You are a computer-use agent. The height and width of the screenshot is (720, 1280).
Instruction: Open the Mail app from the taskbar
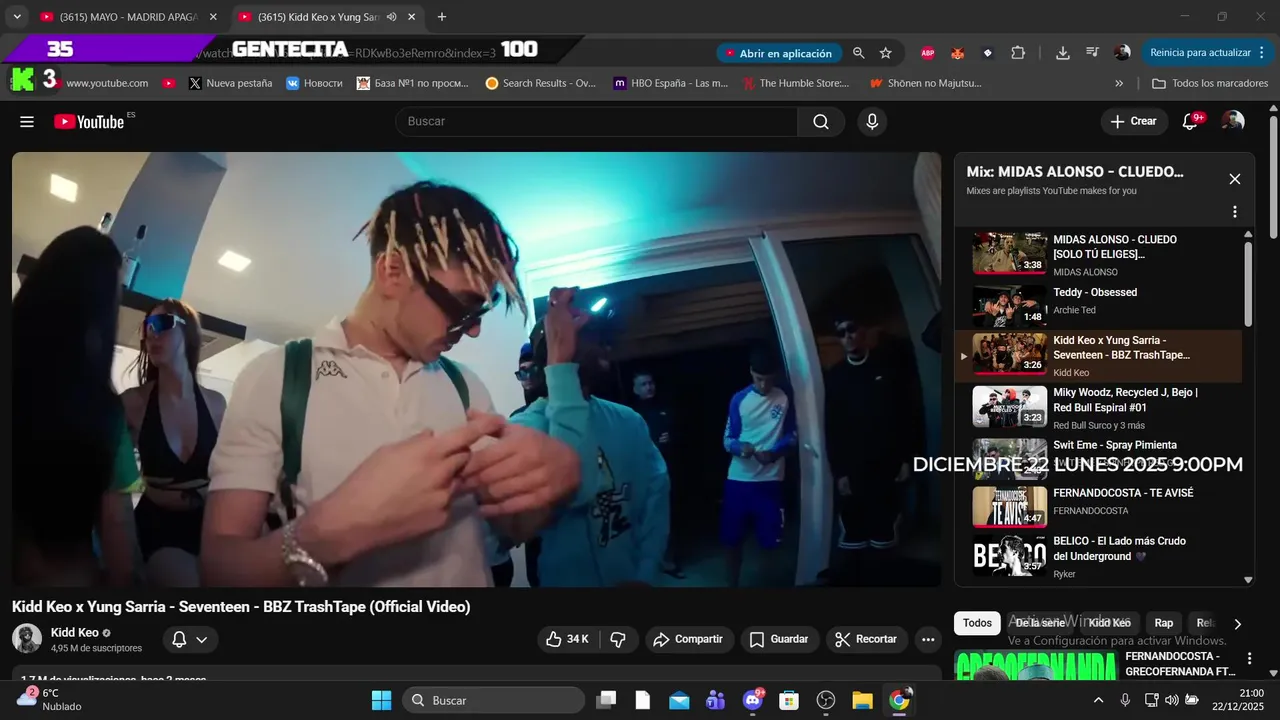coord(679,700)
